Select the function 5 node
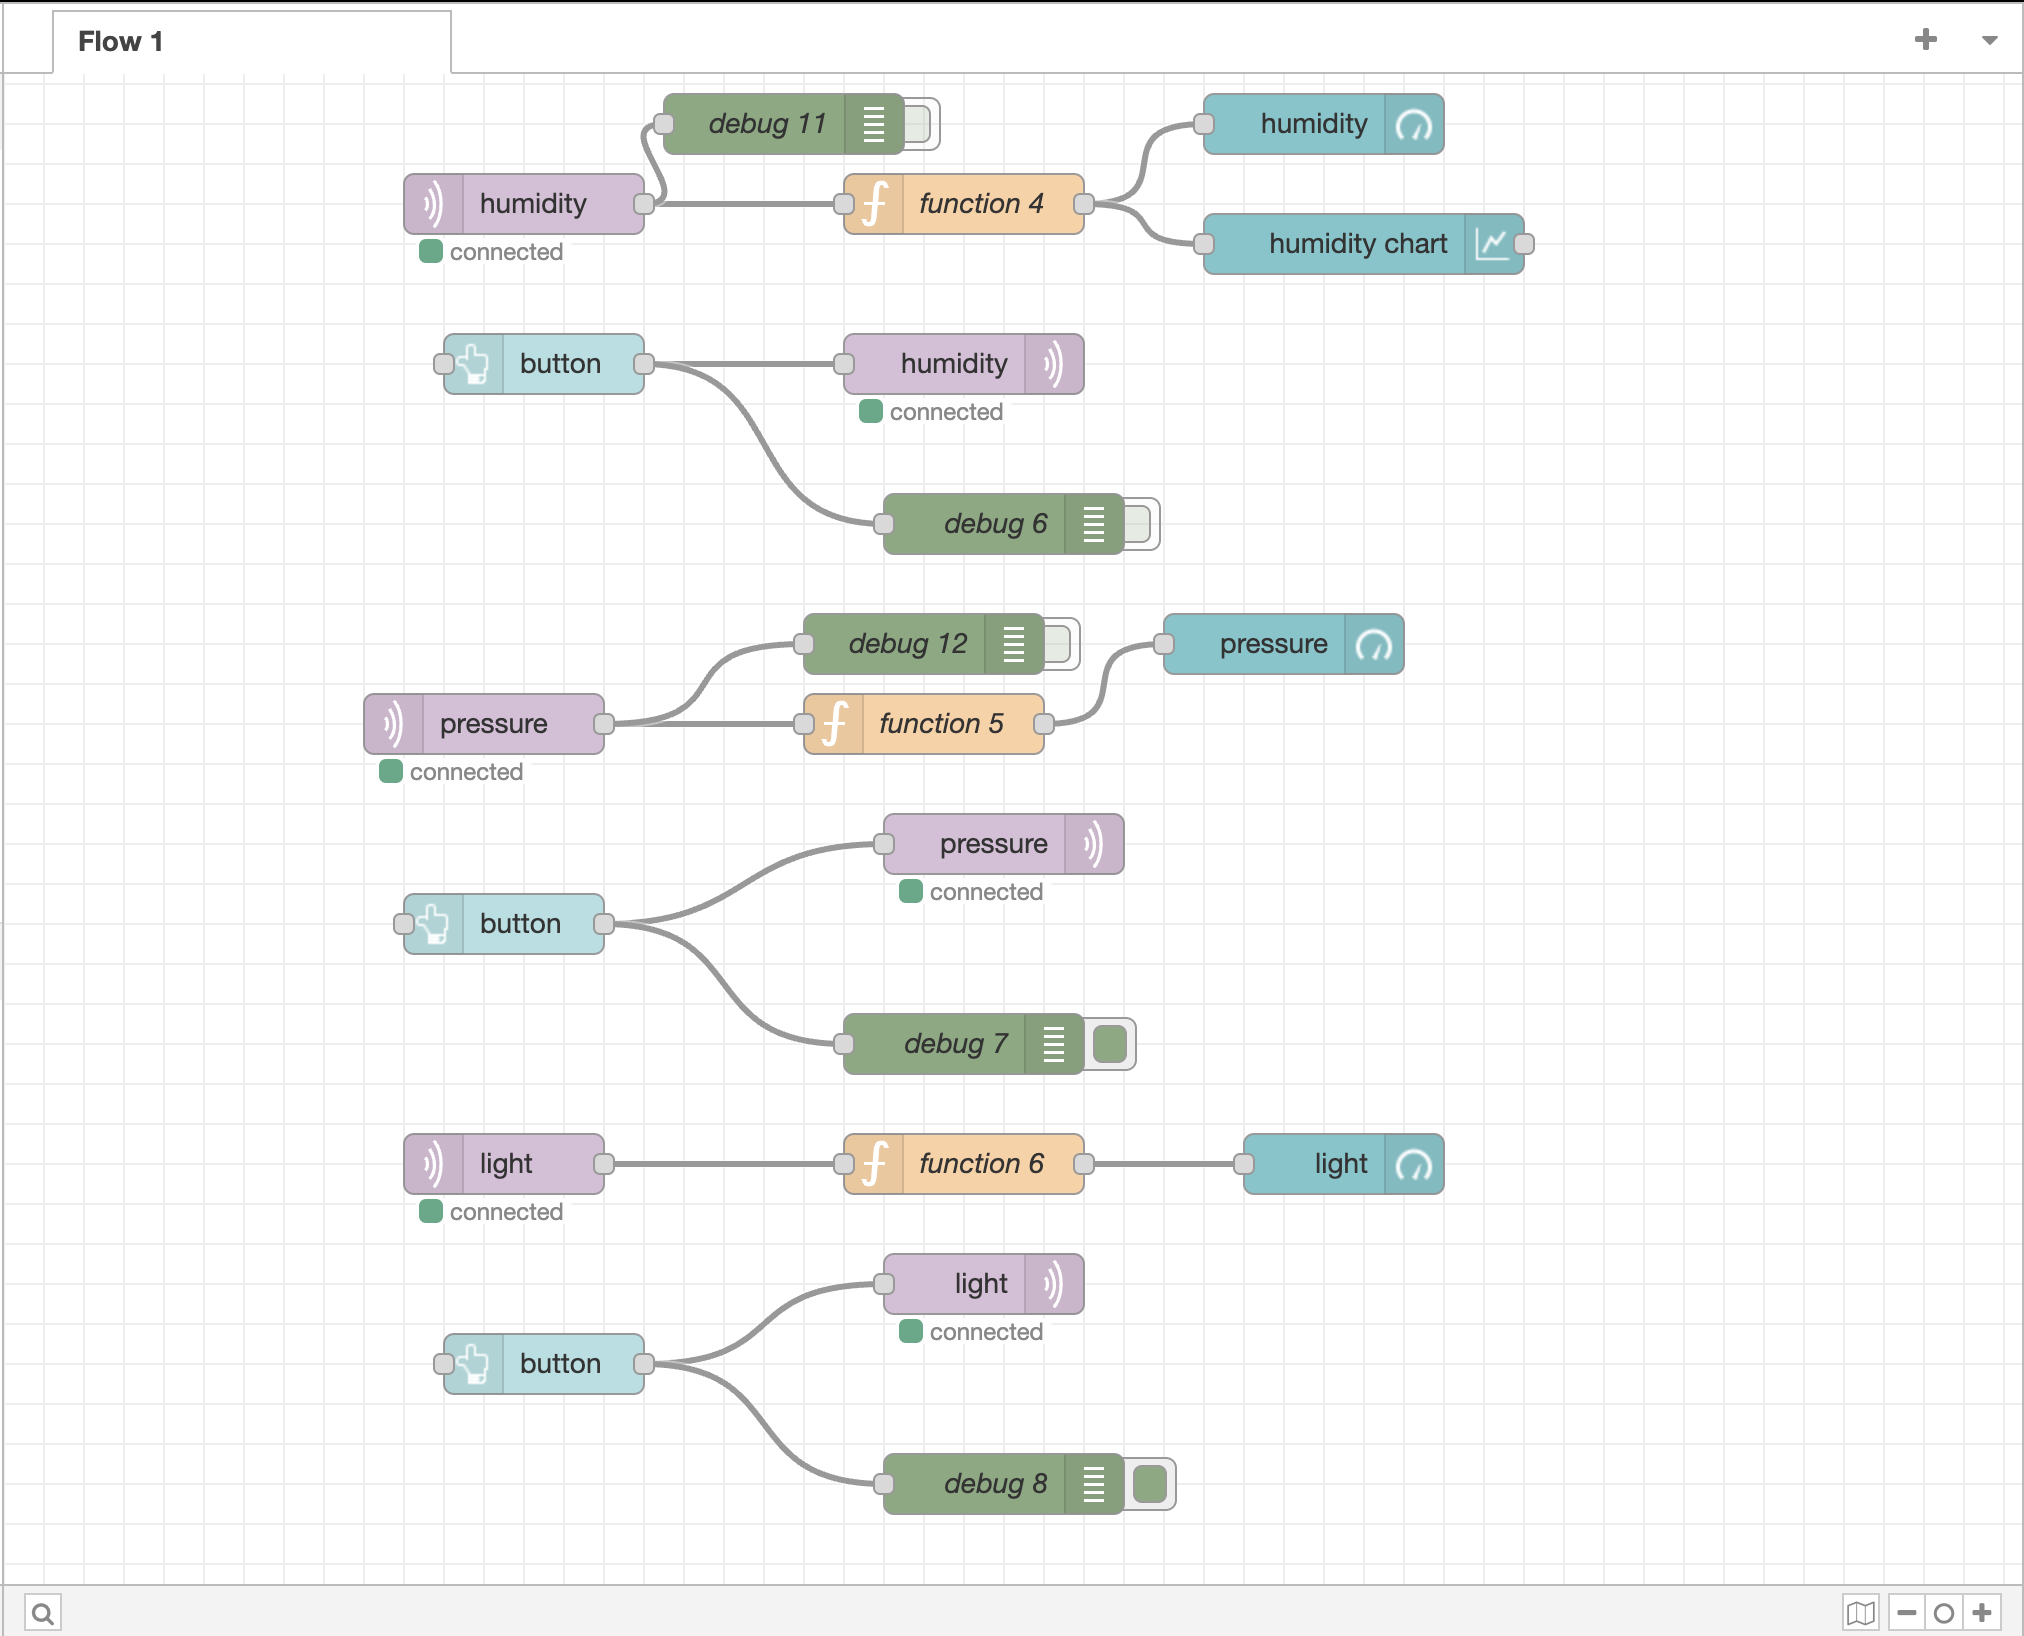Image resolution: width=2024 pixels, height=1636 pixels. click(x=924, y=724)
